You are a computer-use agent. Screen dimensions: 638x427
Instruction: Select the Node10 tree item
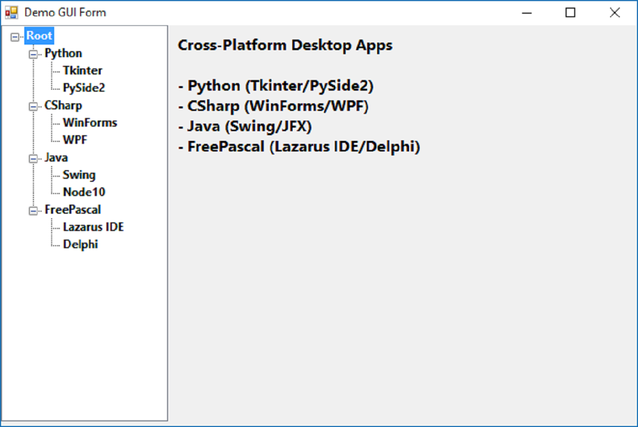84,192
